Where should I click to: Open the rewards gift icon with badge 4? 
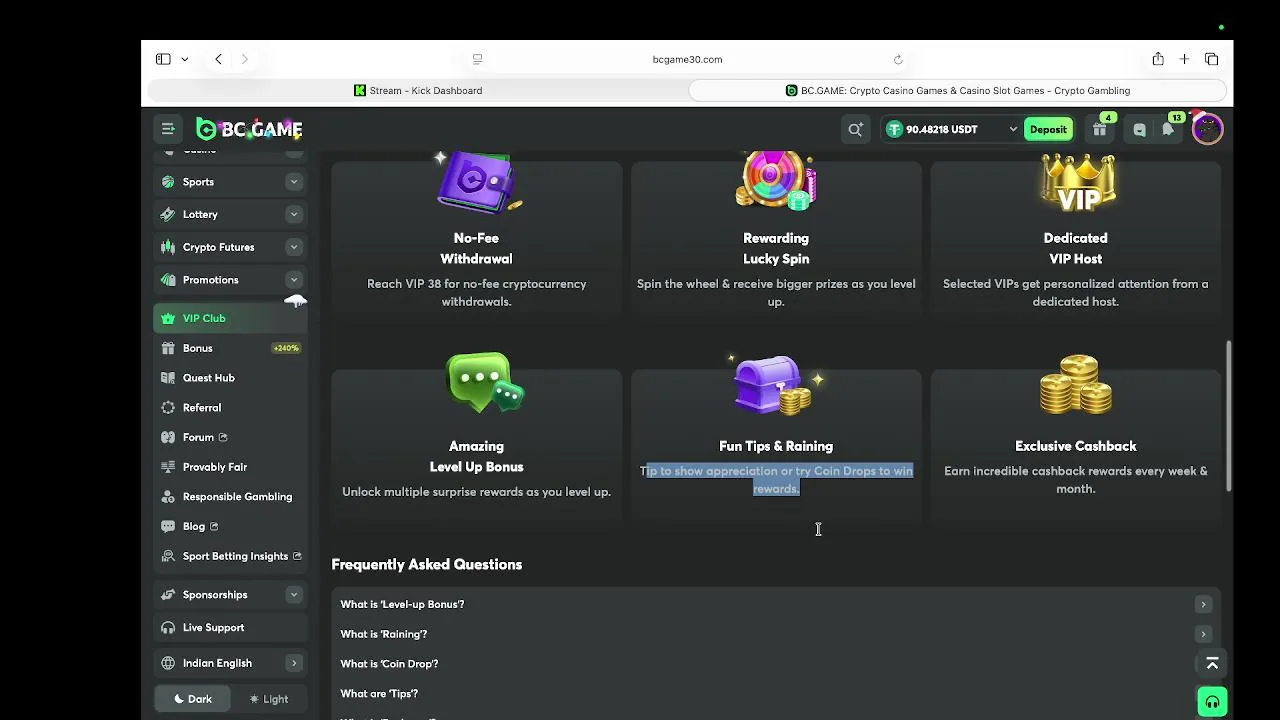pyautogui.click(x=1100, y=129)
